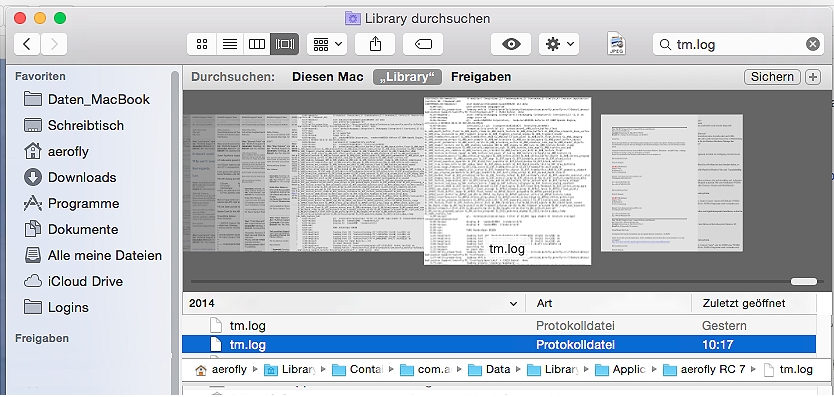
Task: Click Applic folder in path bar
Action: 621,369
